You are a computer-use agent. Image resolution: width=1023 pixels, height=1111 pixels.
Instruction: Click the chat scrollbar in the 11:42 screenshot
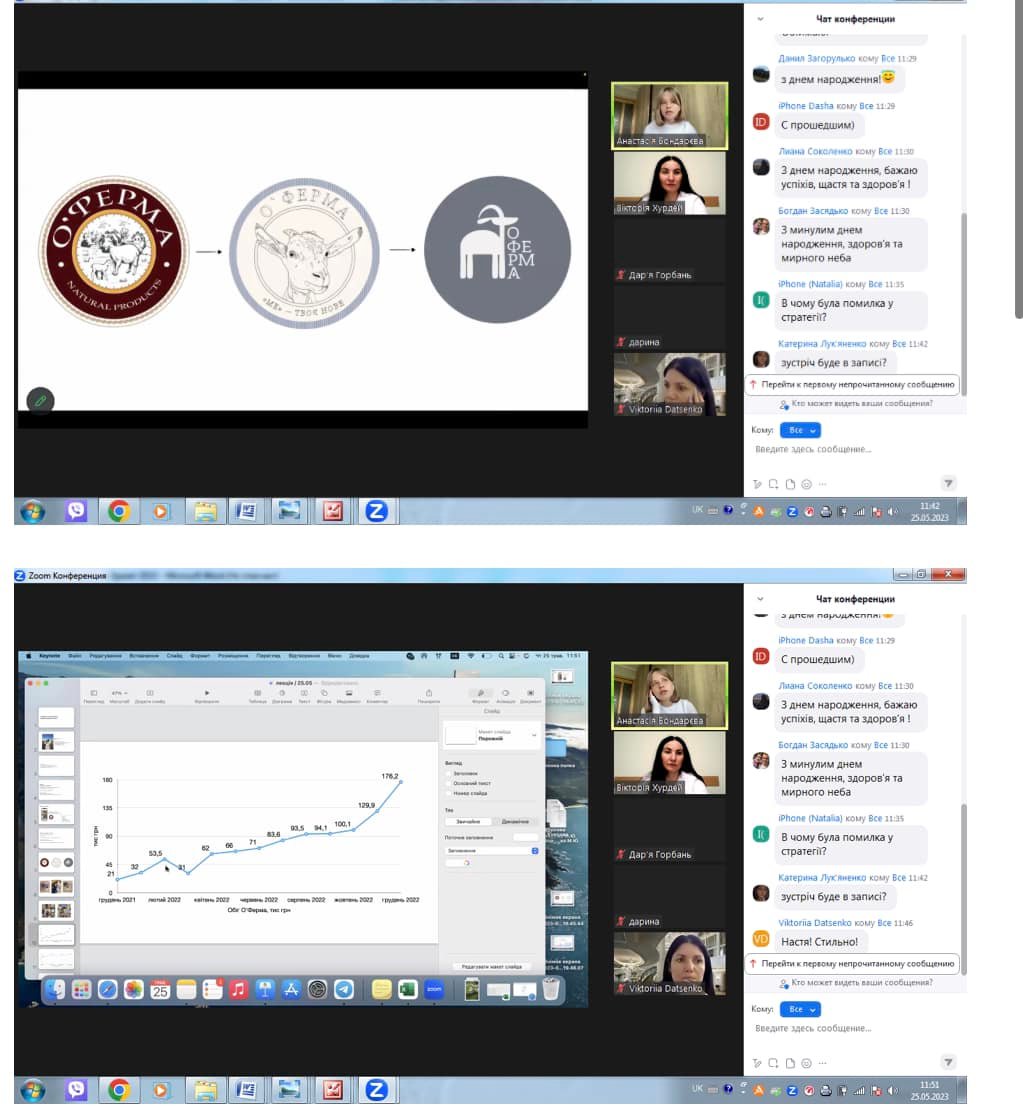(963, 304)
